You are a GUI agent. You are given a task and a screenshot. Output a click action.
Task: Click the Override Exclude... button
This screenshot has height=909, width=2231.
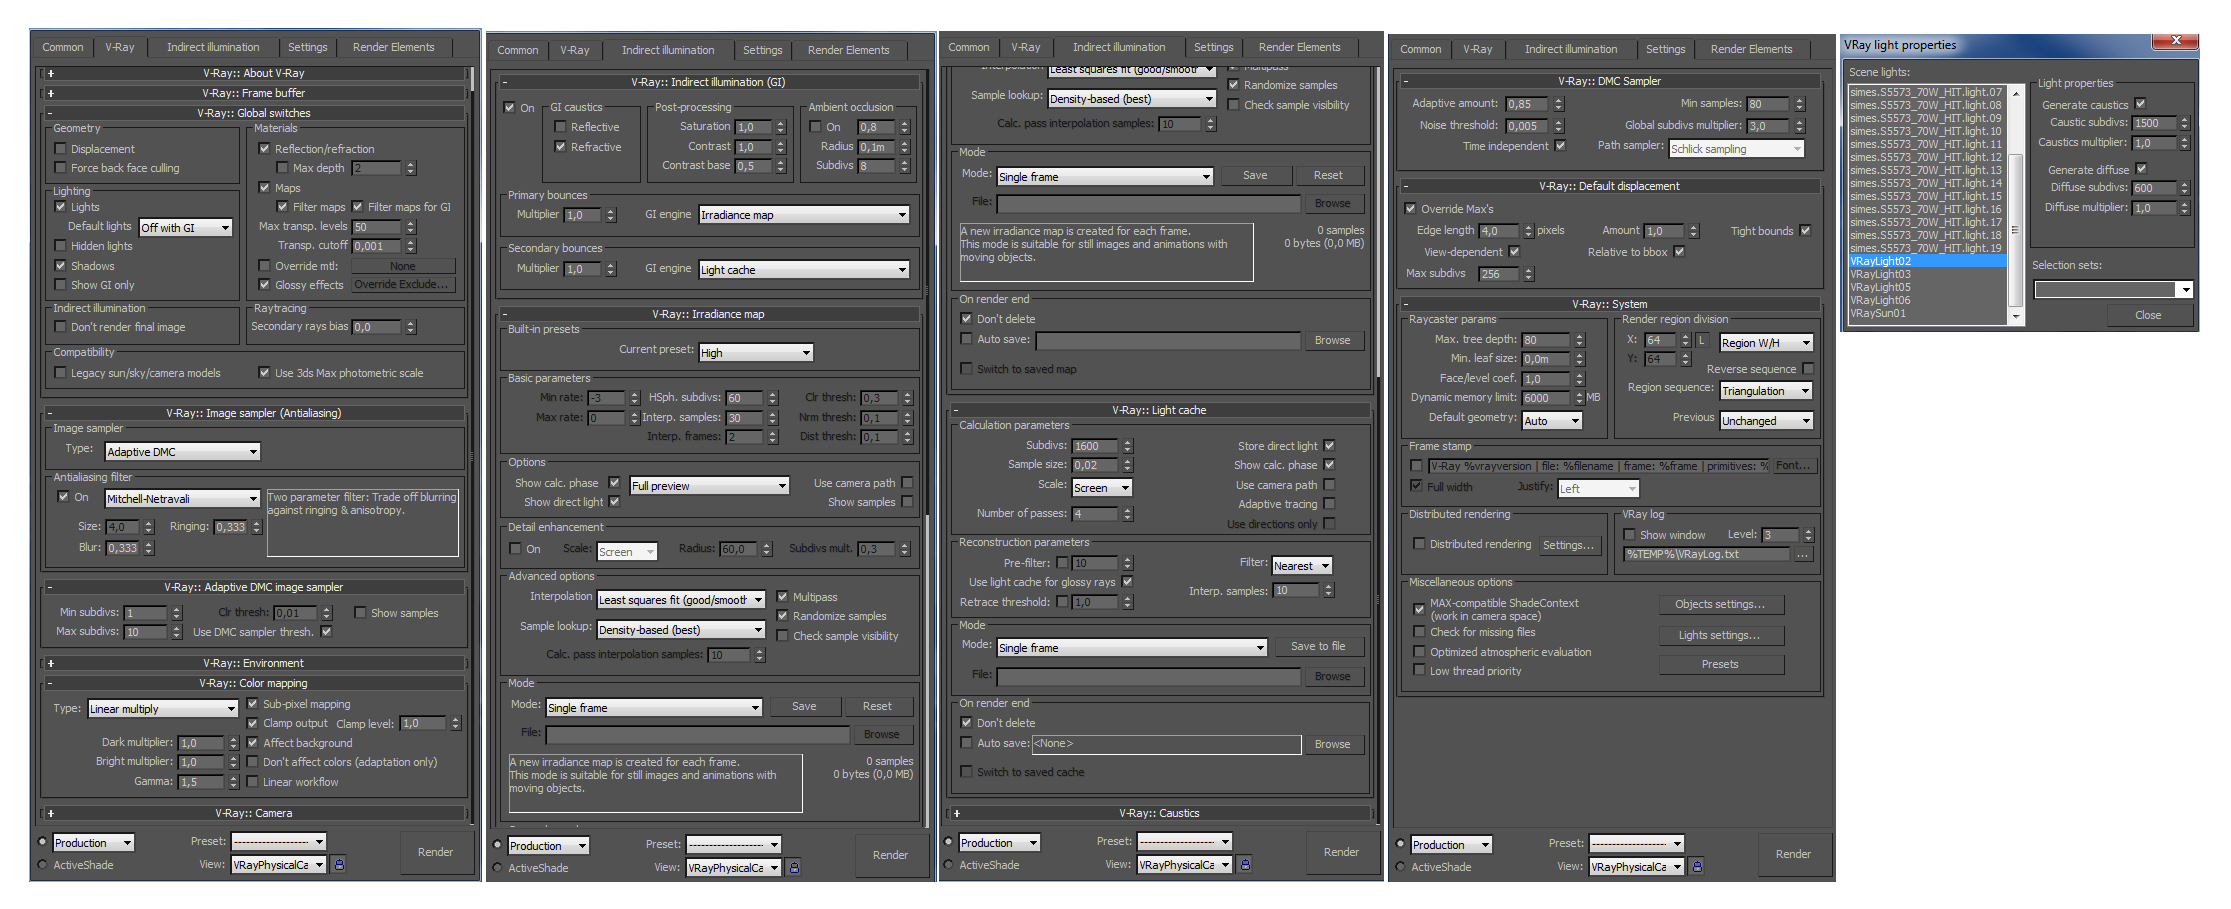point(401,285)
